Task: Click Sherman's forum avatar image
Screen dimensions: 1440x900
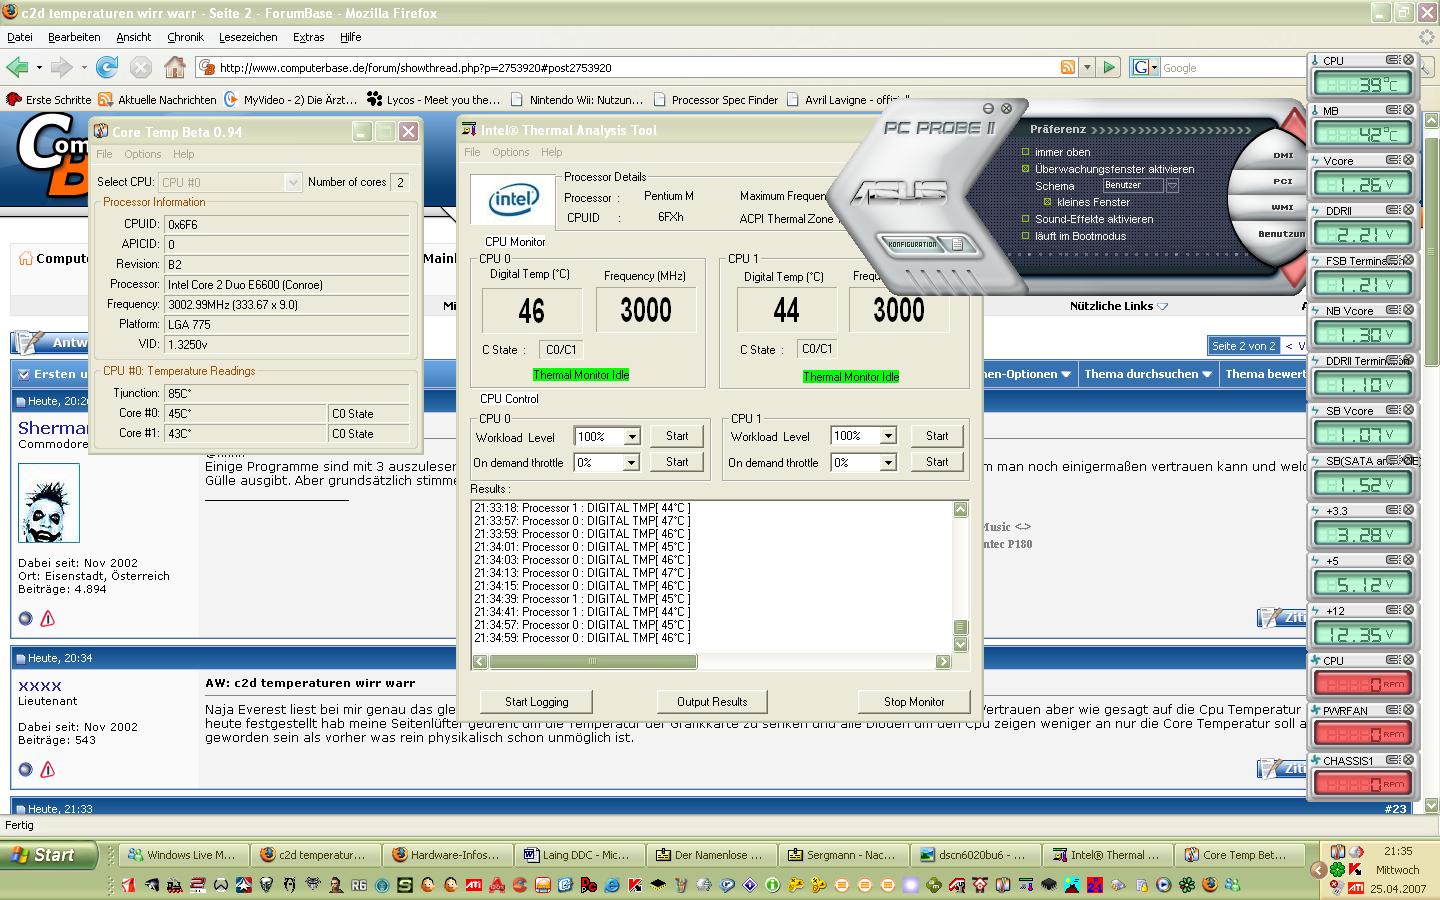Action: pos(48,503)
